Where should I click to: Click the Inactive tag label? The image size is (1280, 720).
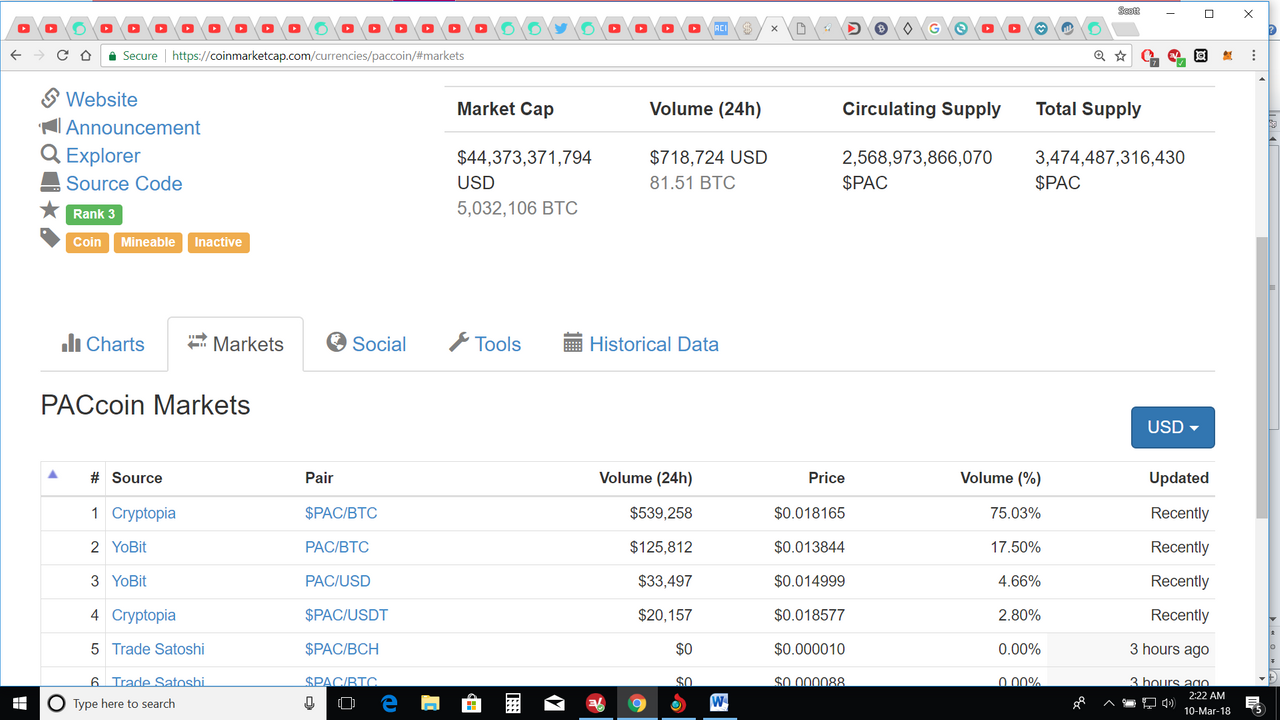(218, 242)
